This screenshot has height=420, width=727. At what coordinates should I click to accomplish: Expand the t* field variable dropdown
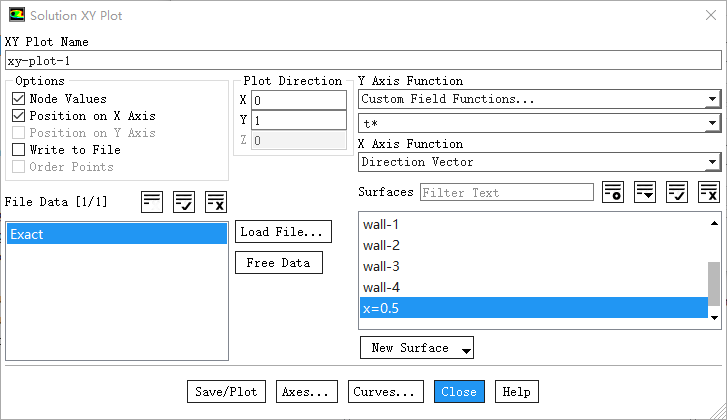pyautogui.click(x=539, y=123)
